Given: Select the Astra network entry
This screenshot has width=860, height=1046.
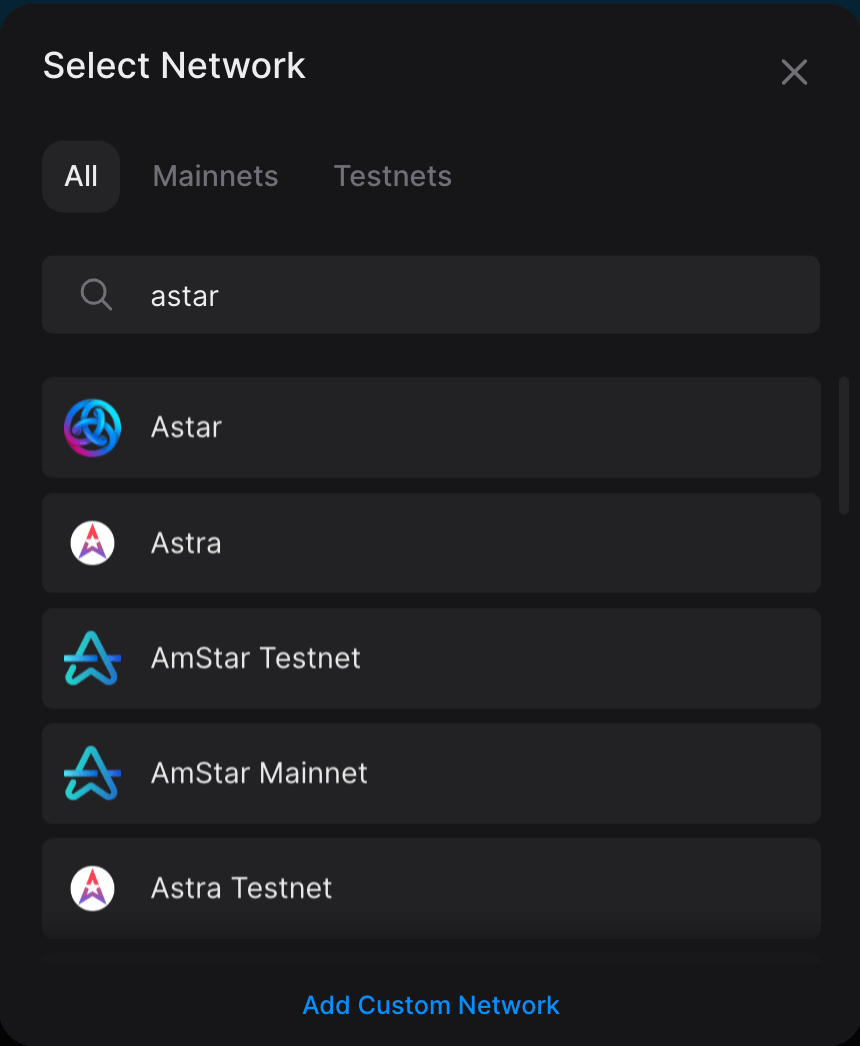Looking at the screenshot, I should [x=431, y=543].
